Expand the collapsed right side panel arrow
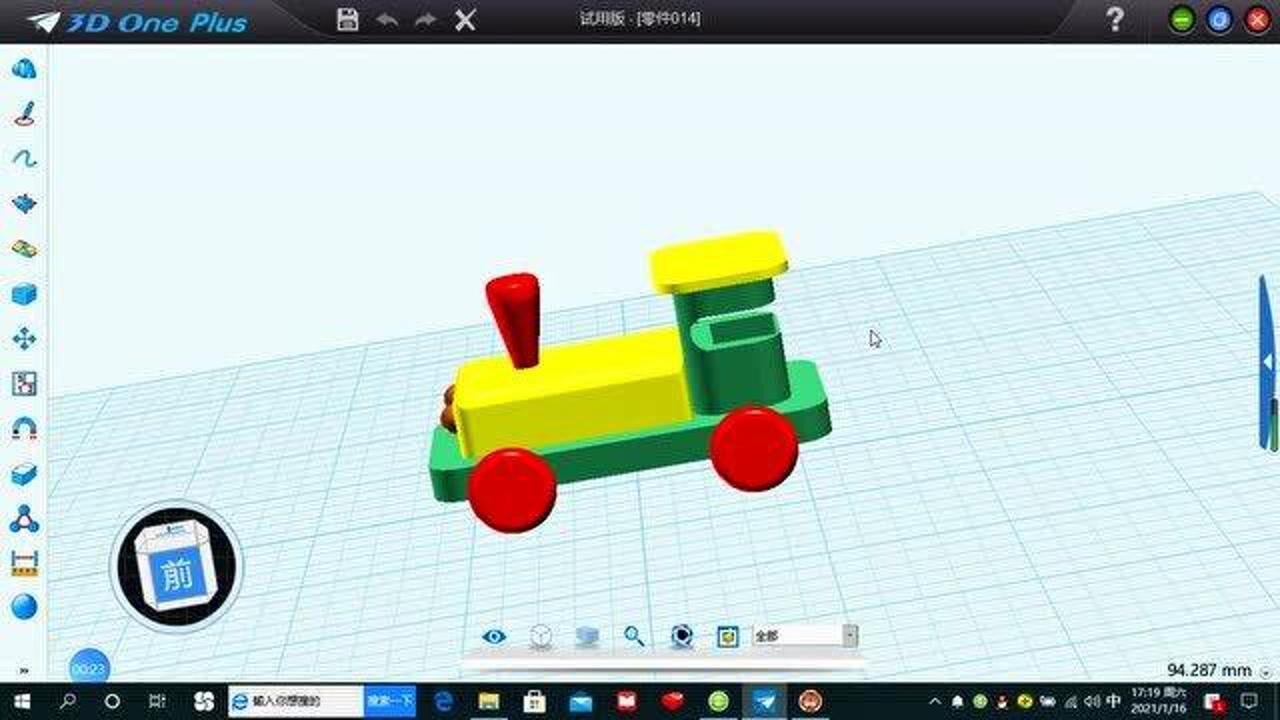Viewport: 1280px width, 720px height. point(1268,361)
